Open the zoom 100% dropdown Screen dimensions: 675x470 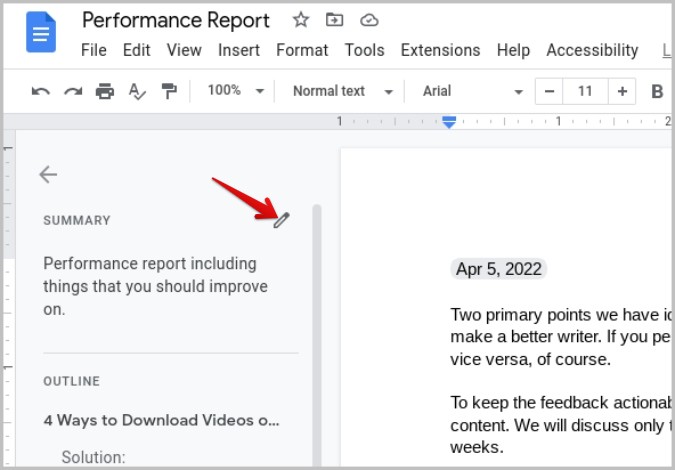coord(235,91)
